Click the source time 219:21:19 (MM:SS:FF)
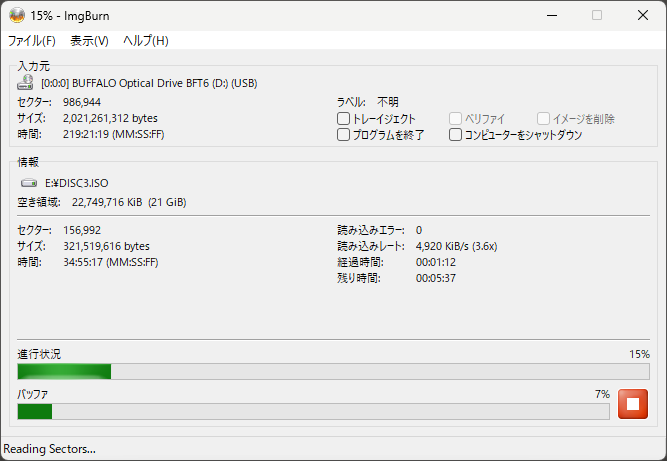The height and width of the screenshot is (461, 667). point(114,134)
